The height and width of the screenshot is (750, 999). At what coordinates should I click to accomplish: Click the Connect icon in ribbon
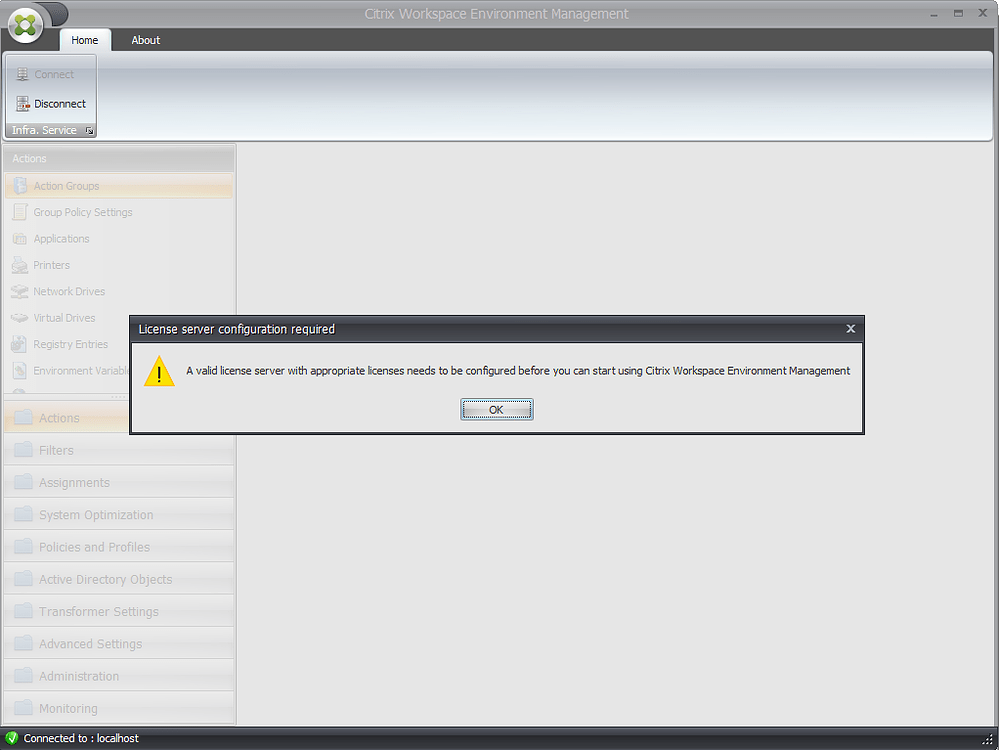(x=23, y=74)
